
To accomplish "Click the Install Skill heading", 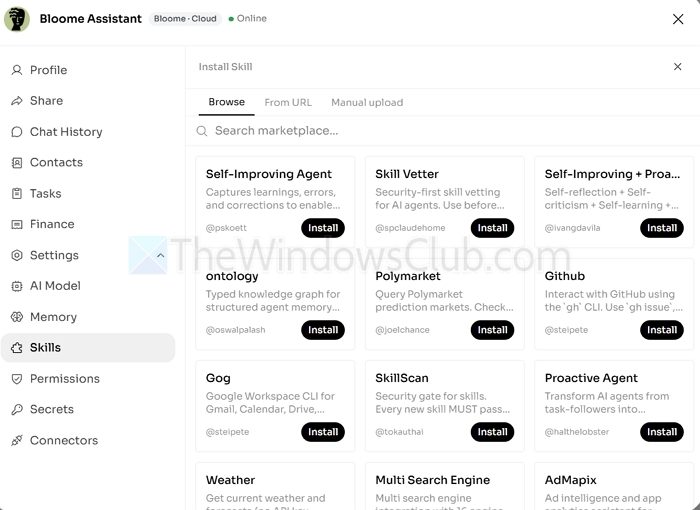I will (x=225, y=67).
